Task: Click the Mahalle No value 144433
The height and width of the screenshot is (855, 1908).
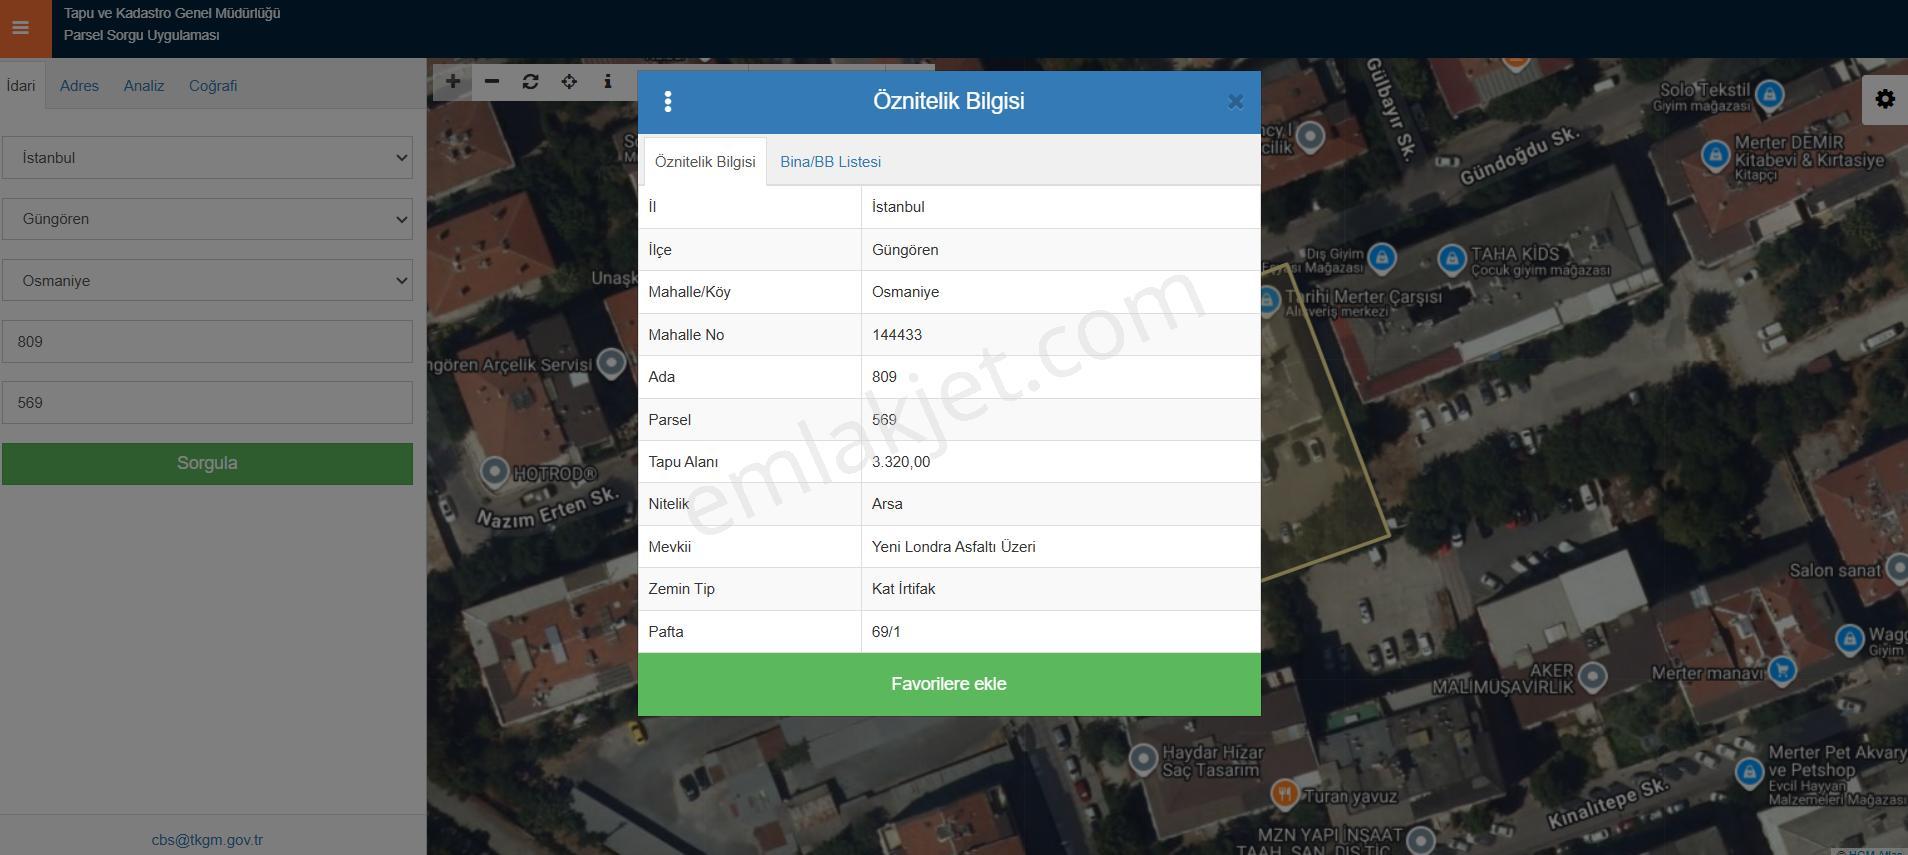Action: (x=897, y=335)
